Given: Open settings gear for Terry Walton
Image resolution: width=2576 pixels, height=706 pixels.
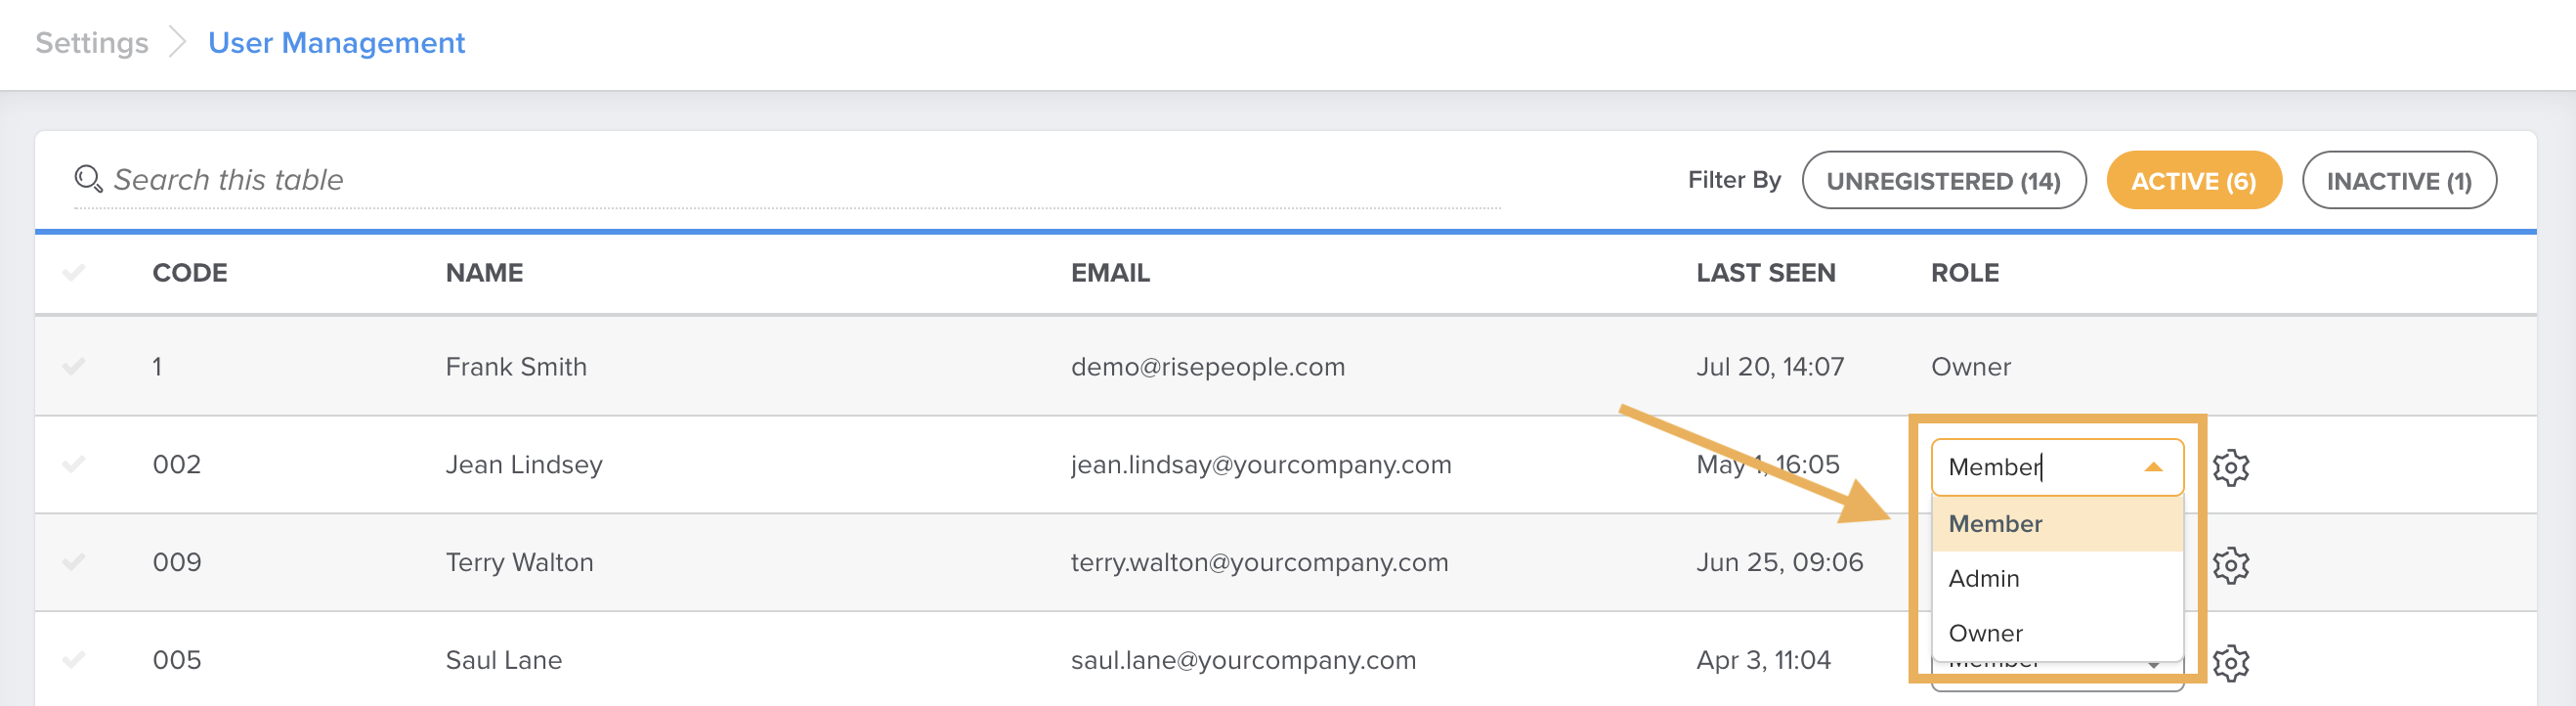Looking at the screenshot, I should click(2230, 565).
